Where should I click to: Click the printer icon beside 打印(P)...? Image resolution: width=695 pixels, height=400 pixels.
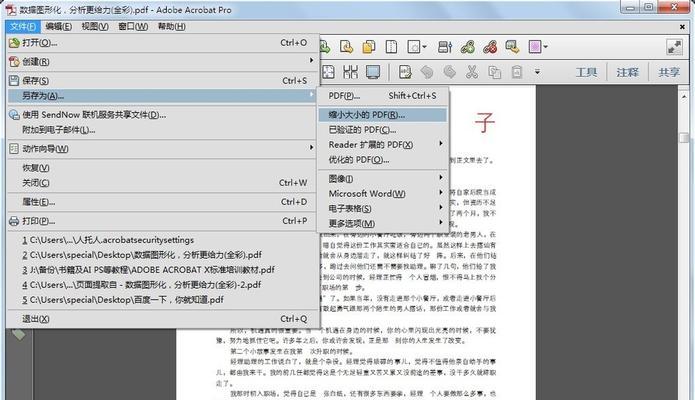tap(14, 221)
